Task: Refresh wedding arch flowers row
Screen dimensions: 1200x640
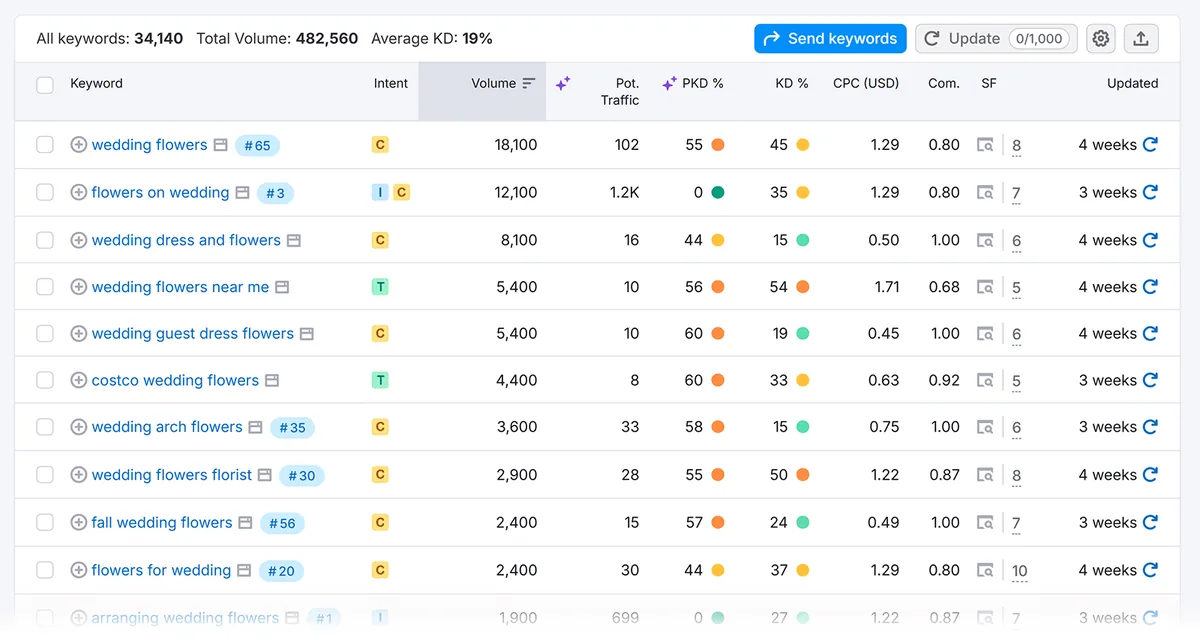Action: tap(1150, 427)
